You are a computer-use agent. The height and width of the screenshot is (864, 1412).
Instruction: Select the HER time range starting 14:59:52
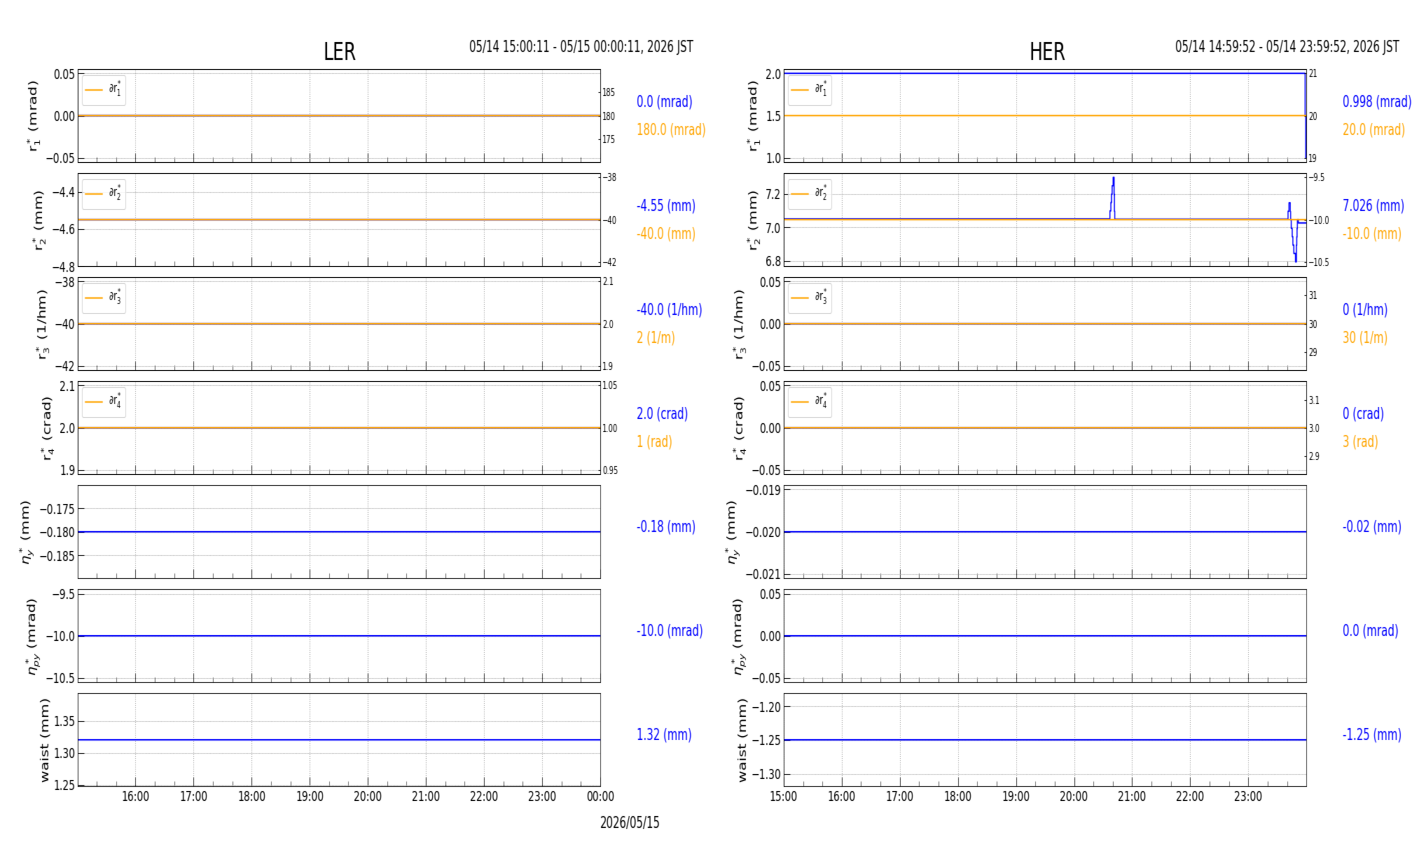pos(1287,47)
